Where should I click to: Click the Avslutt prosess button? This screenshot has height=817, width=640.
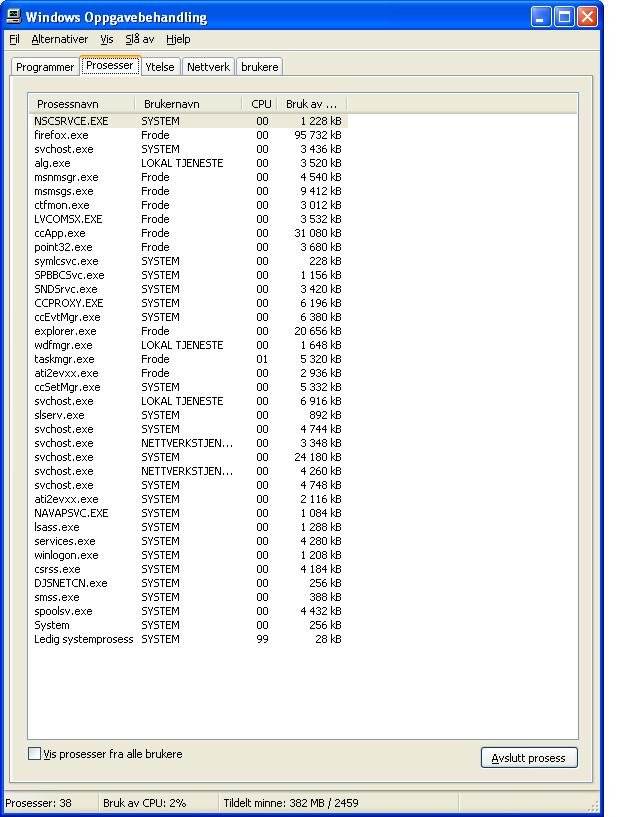[x=529, y=758]
